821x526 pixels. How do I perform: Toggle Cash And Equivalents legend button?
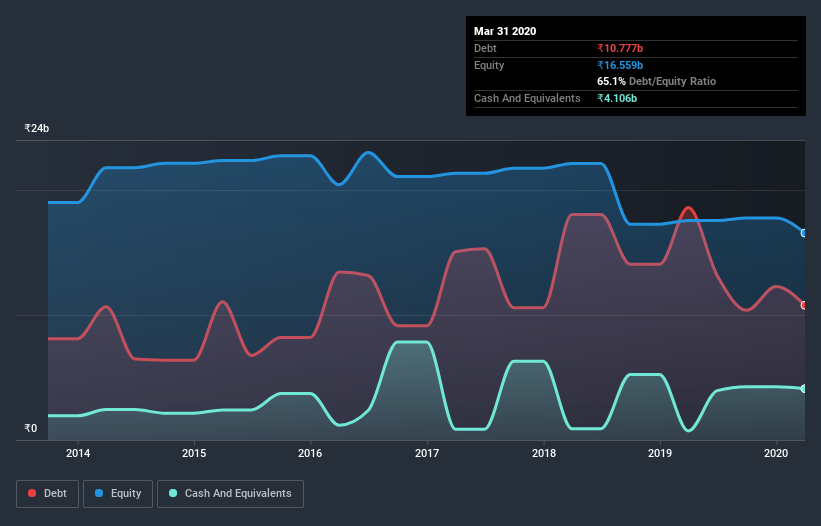[230, 494]
